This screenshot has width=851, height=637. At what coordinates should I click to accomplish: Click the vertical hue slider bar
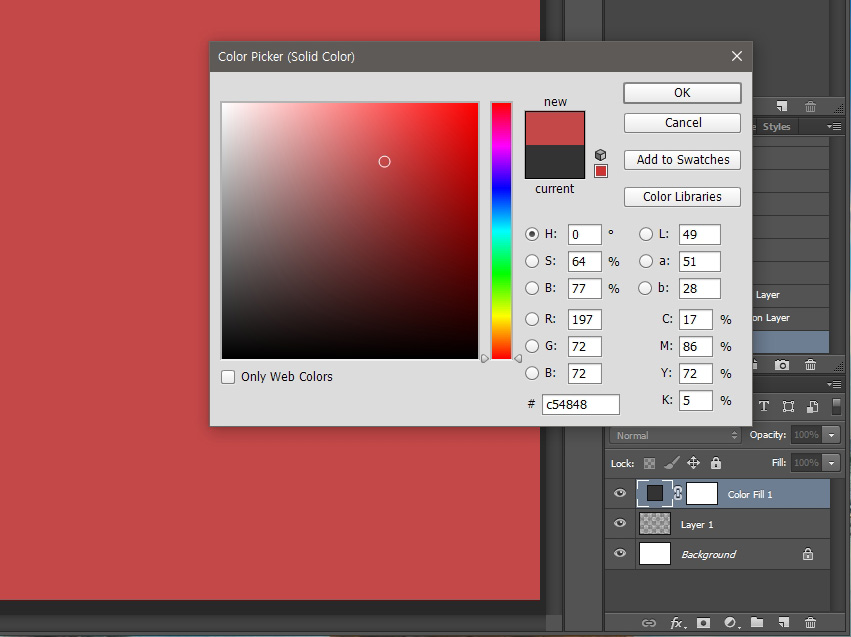[x=501, y=231]
